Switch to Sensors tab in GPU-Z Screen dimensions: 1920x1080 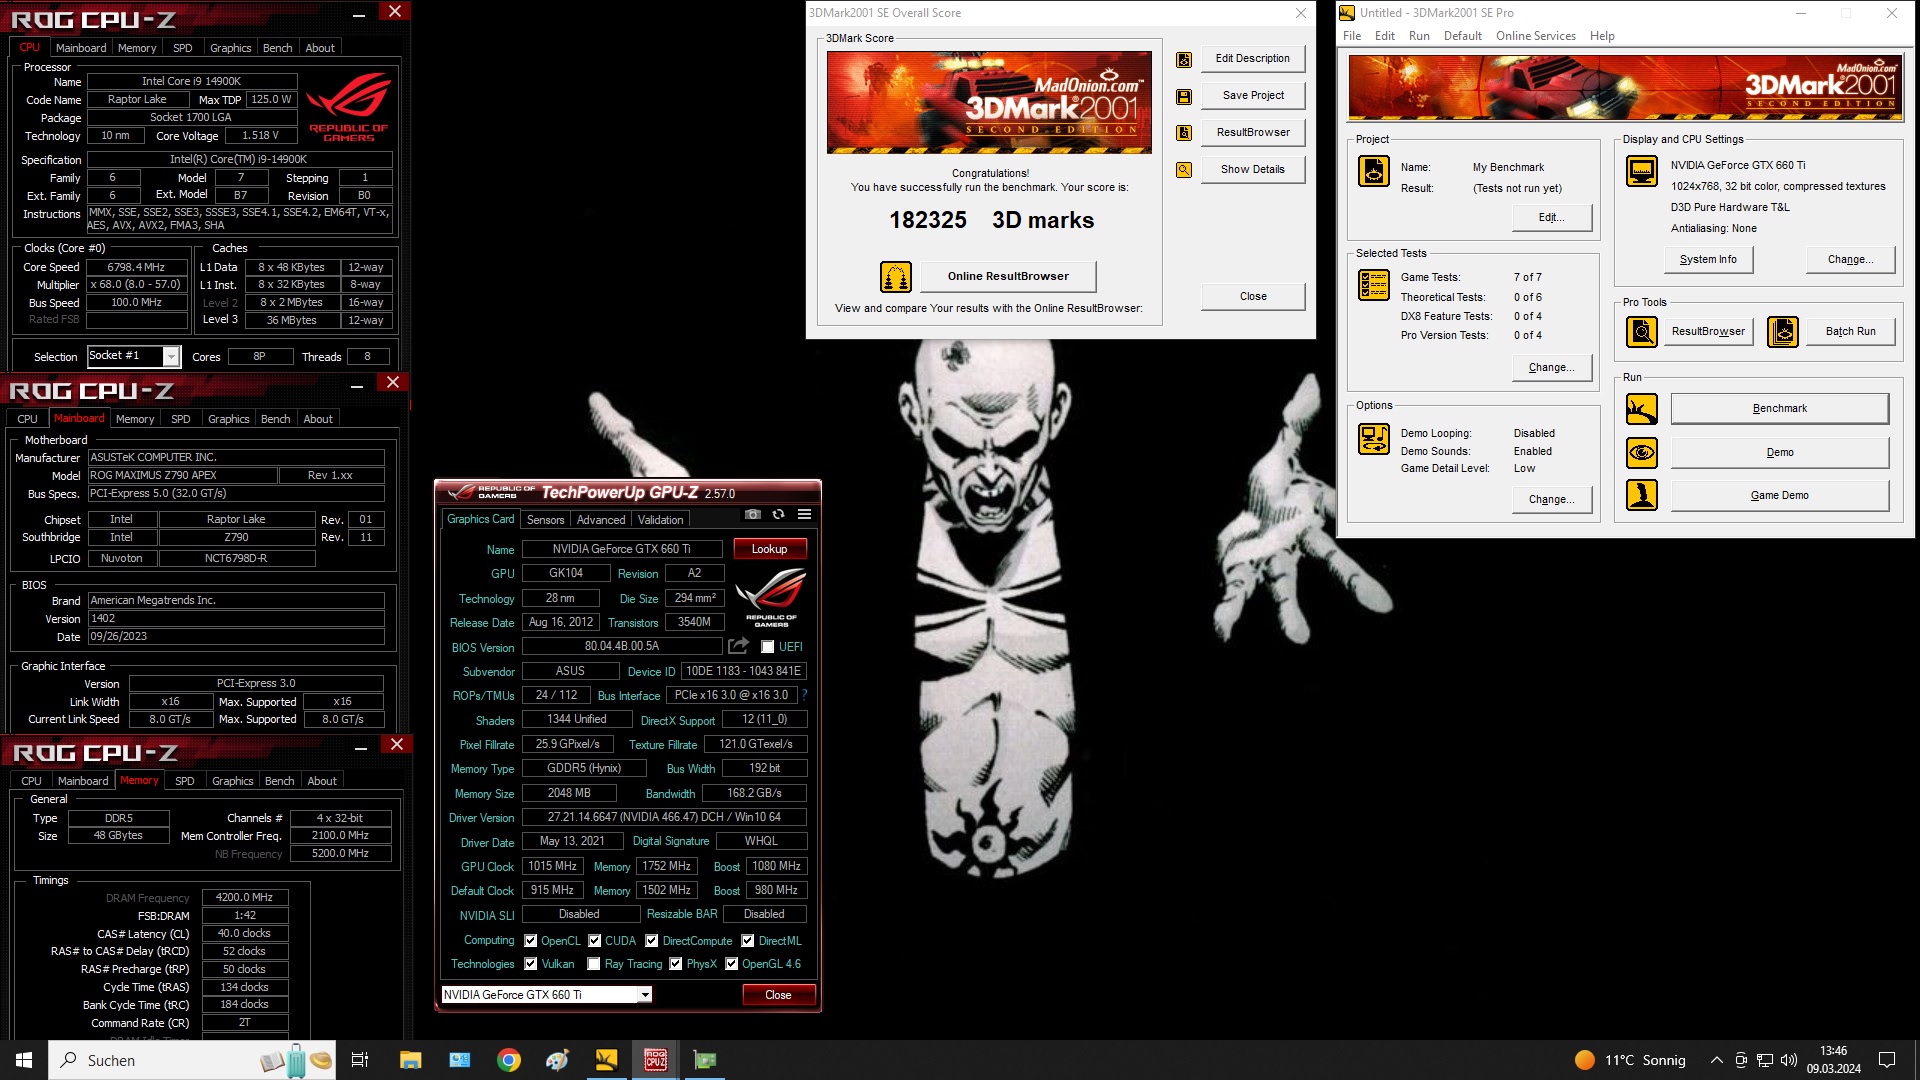point(545,519)
